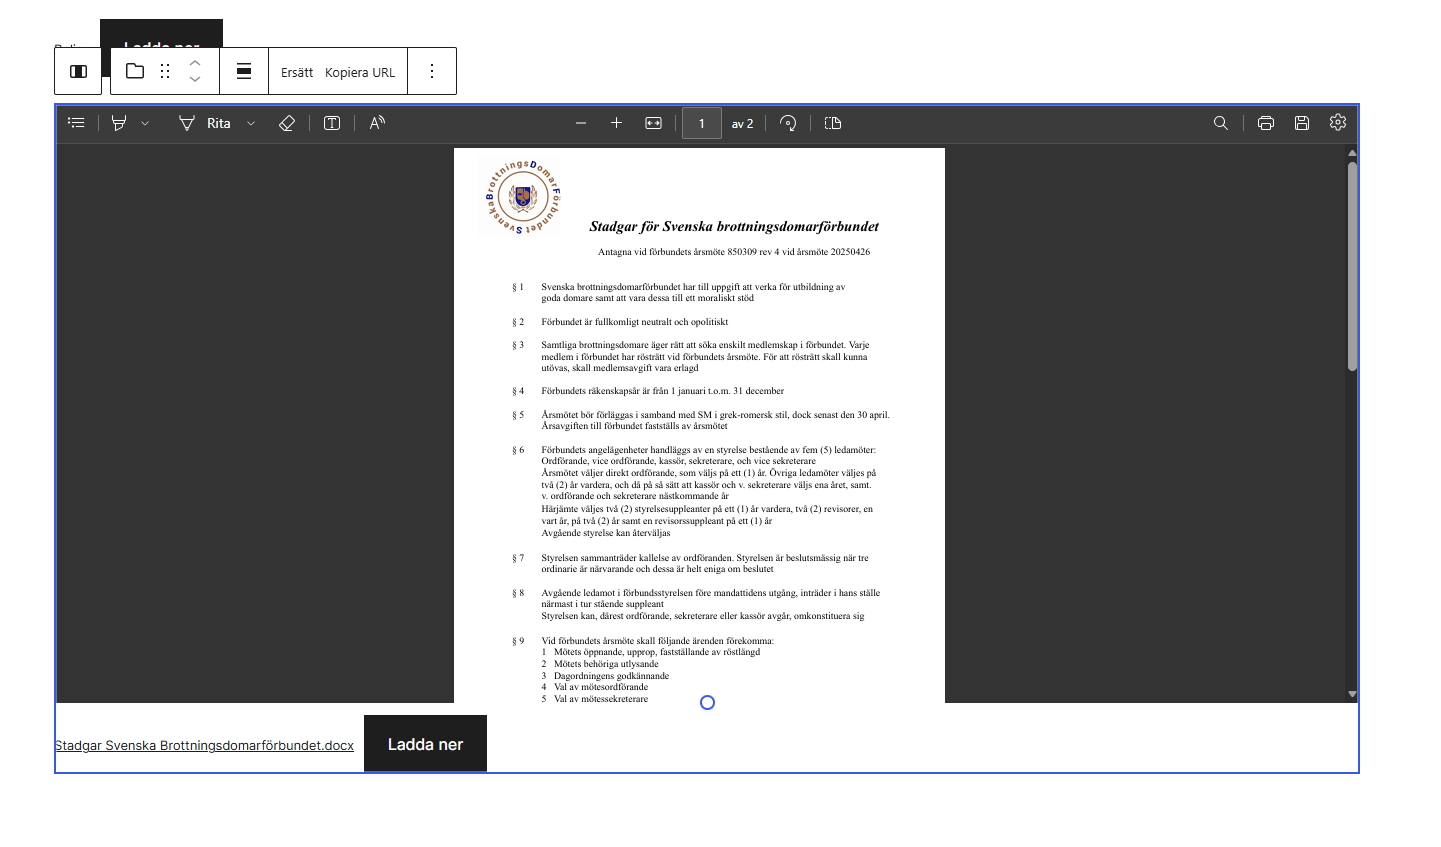The height and width of the screenshot is (847, 1441).
Task: Open search in the PDF
Action: tap(1221, 123)
